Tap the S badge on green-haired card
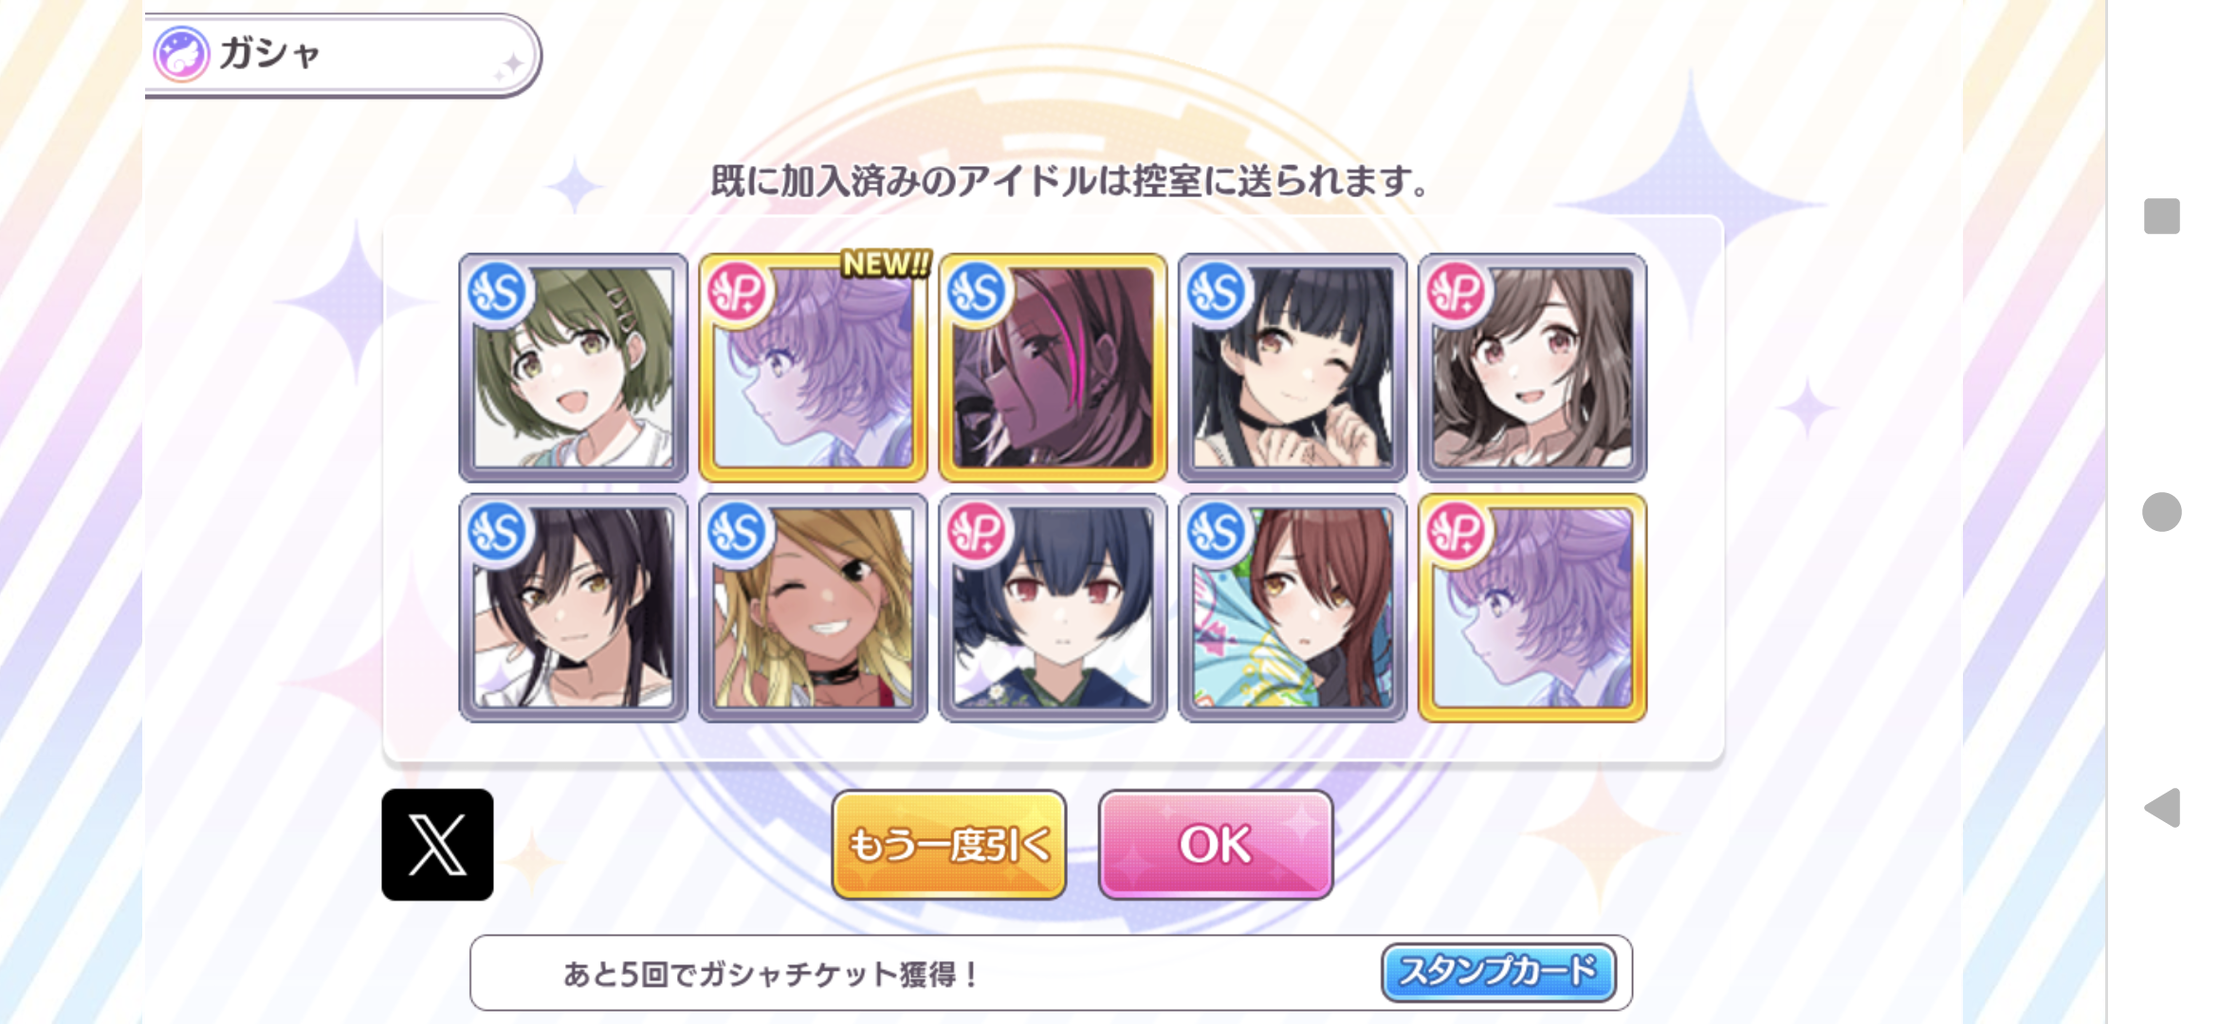 [498, 292]
